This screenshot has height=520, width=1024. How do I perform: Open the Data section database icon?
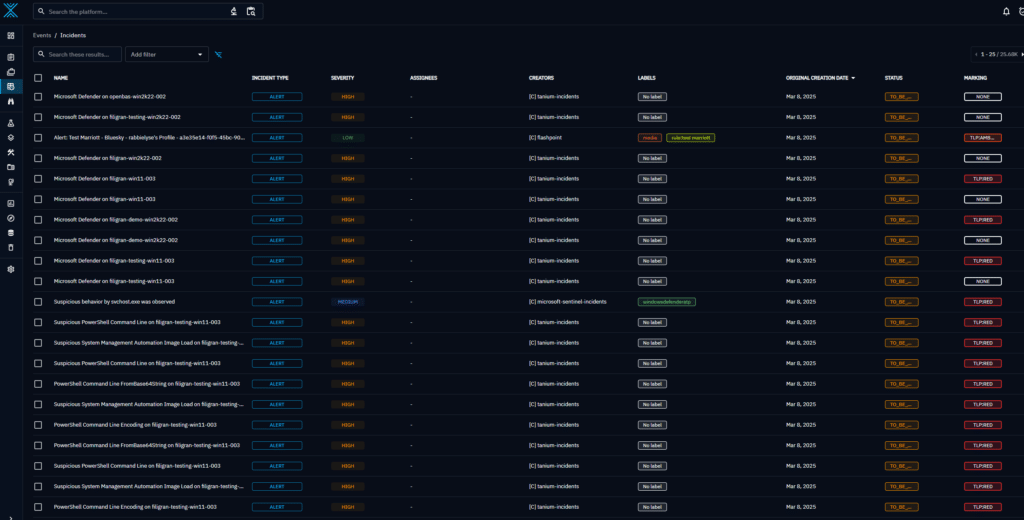[11, 232]
